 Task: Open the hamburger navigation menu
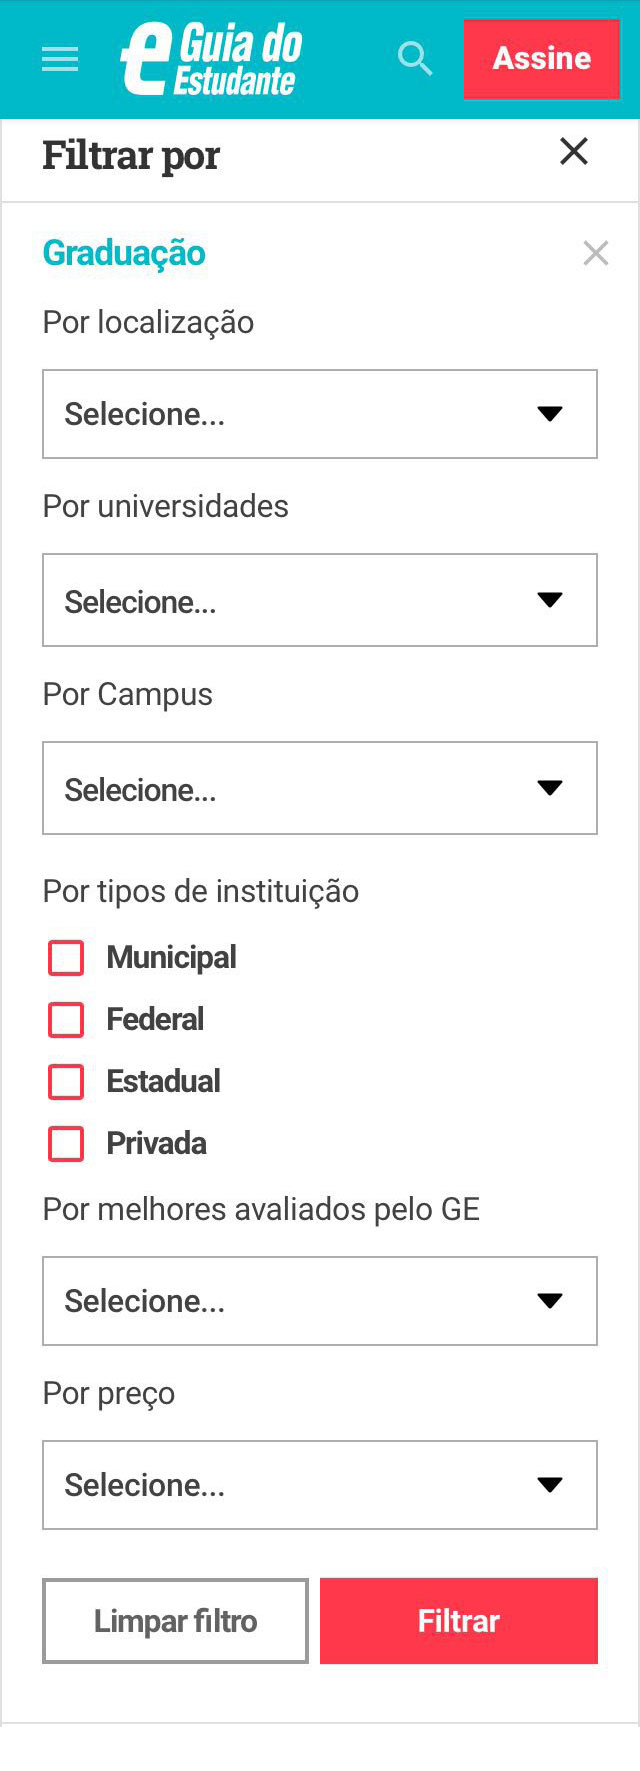[59, 59]
